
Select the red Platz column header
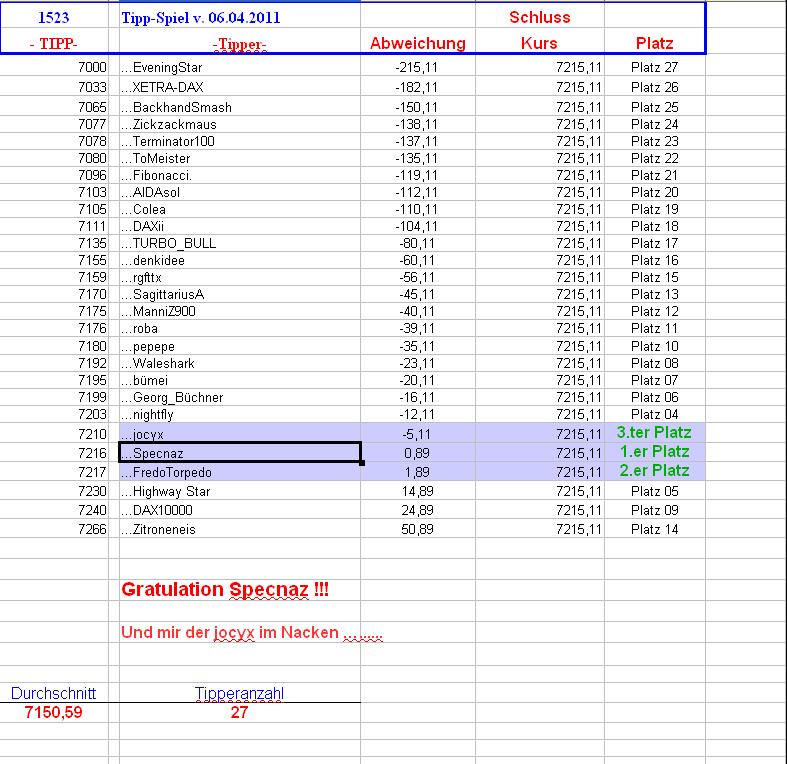654,43
